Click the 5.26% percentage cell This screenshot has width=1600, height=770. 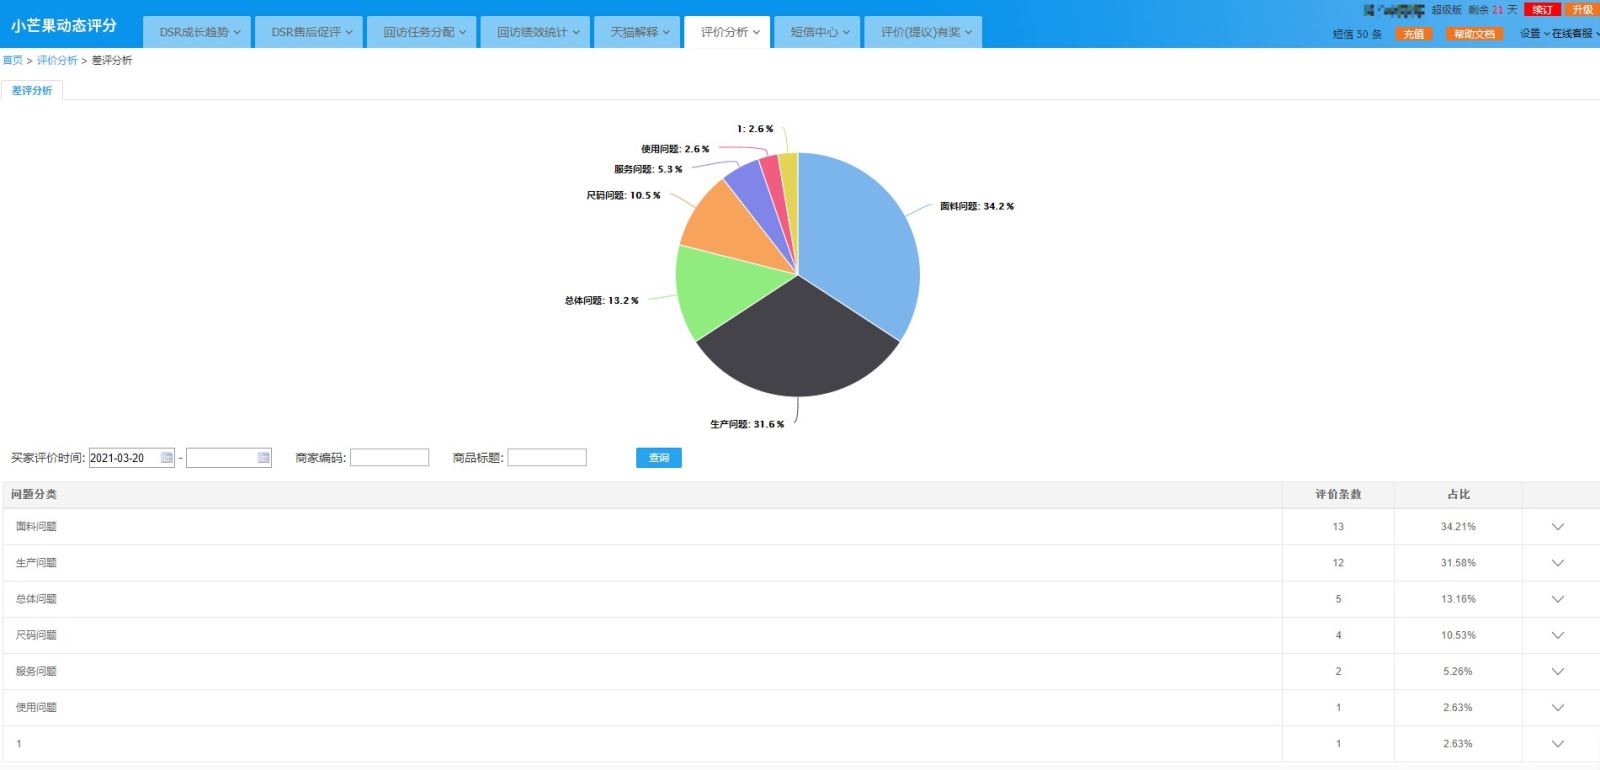(1458, 671)
